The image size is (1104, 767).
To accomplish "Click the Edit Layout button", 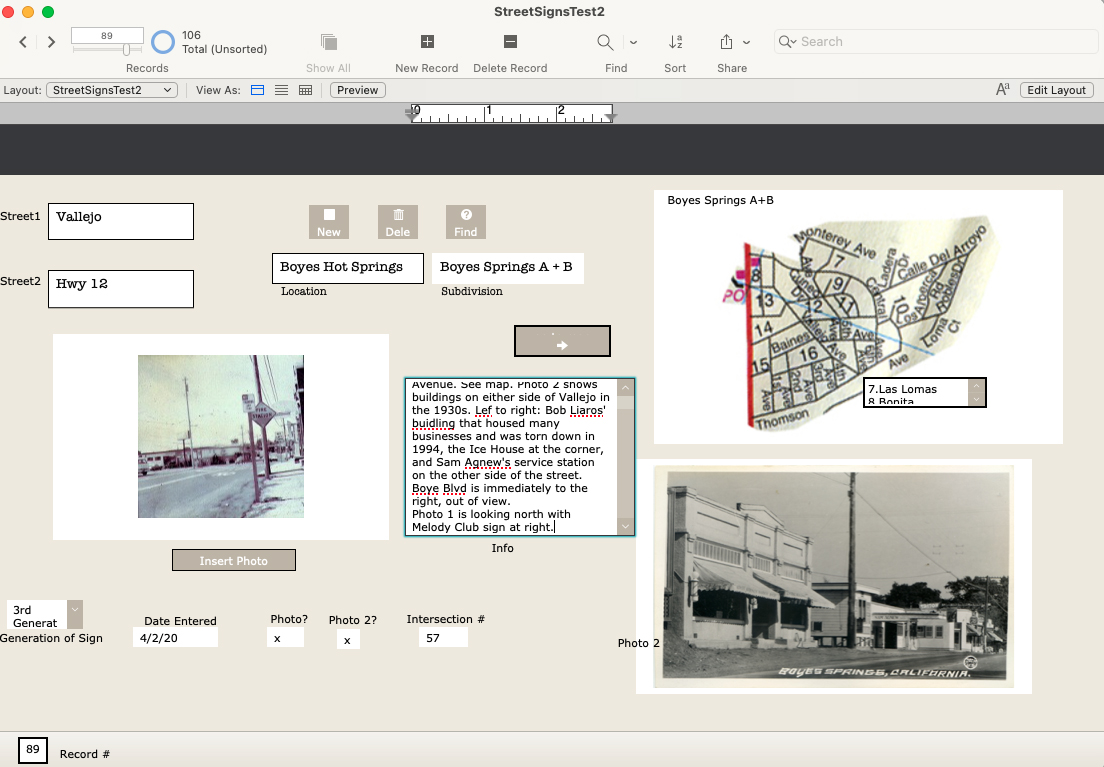I will 1057,90.
